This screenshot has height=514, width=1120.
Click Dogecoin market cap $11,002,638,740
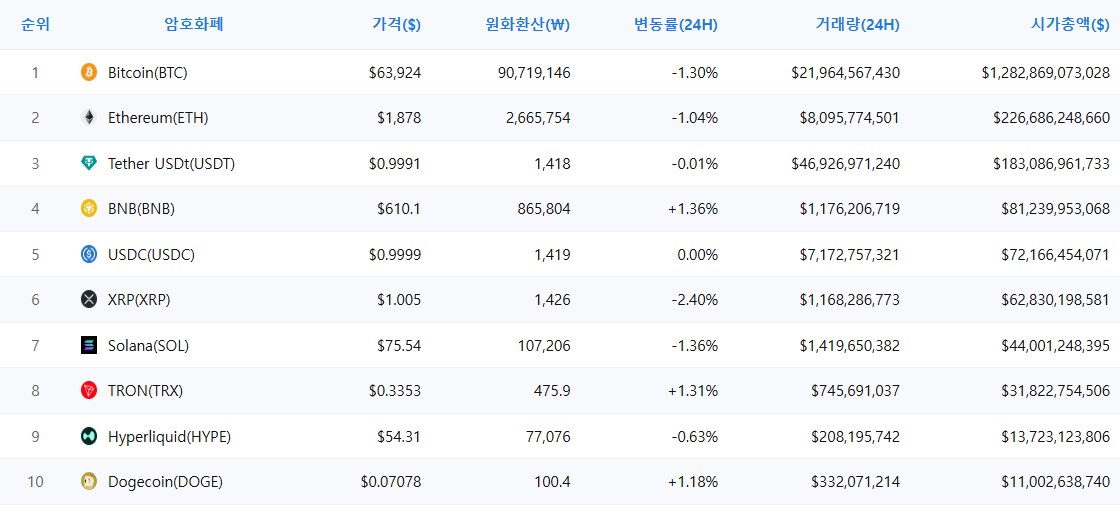click(1056, 482)
